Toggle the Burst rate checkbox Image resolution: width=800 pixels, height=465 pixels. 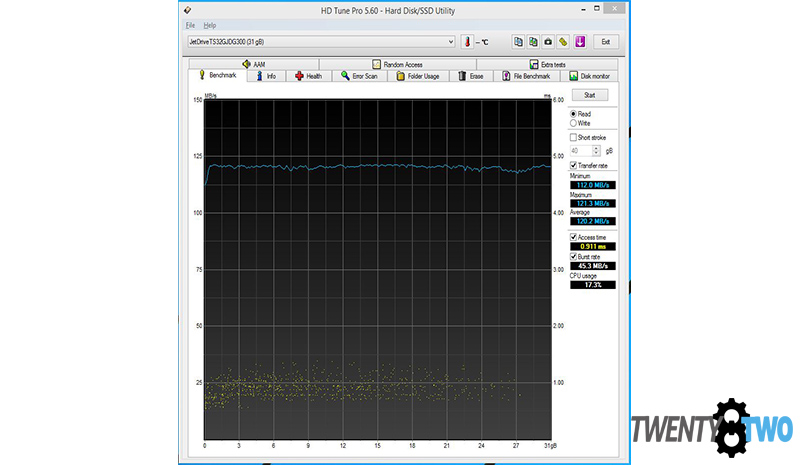(x=573, y=257)
